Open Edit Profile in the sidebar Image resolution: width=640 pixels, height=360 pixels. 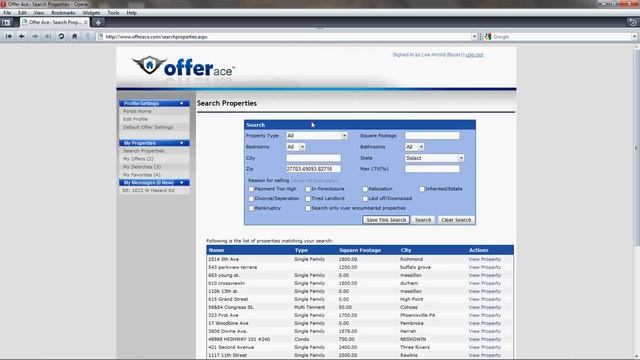point(135,119)
